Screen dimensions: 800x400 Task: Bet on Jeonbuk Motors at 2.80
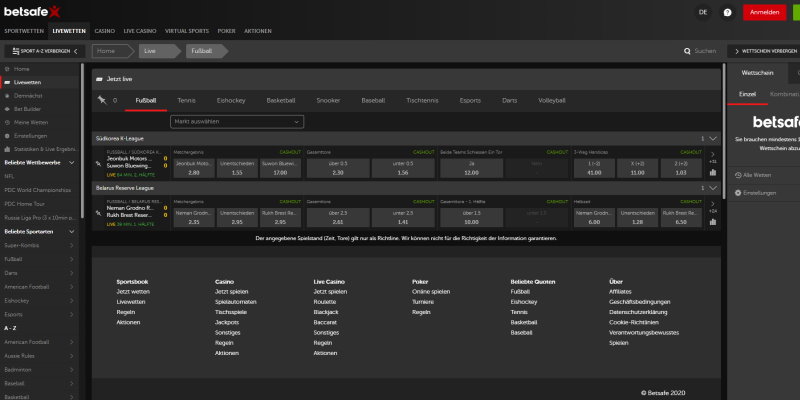[194, 168]
